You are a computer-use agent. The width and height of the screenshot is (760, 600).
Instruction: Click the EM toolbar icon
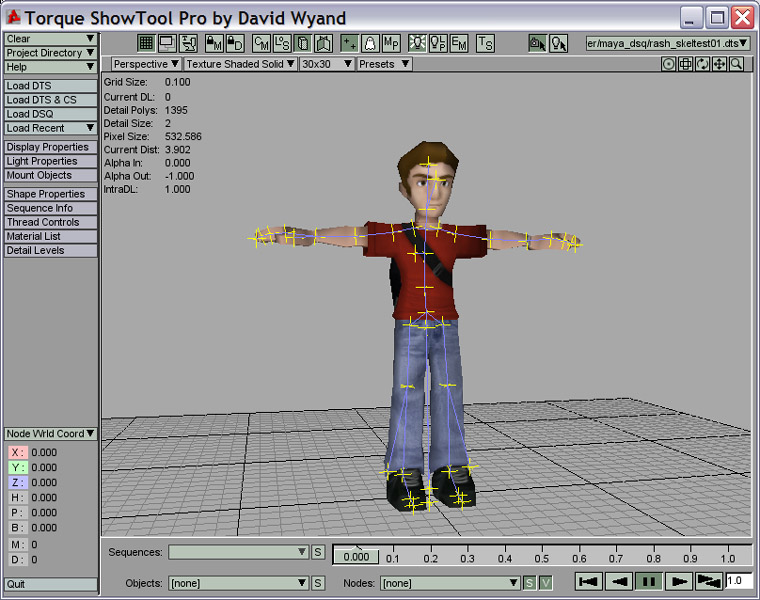(459, 43)
